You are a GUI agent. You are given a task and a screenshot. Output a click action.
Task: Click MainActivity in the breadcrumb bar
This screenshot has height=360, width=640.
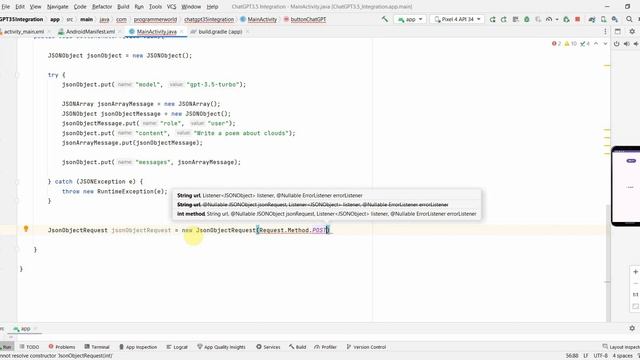262,19
